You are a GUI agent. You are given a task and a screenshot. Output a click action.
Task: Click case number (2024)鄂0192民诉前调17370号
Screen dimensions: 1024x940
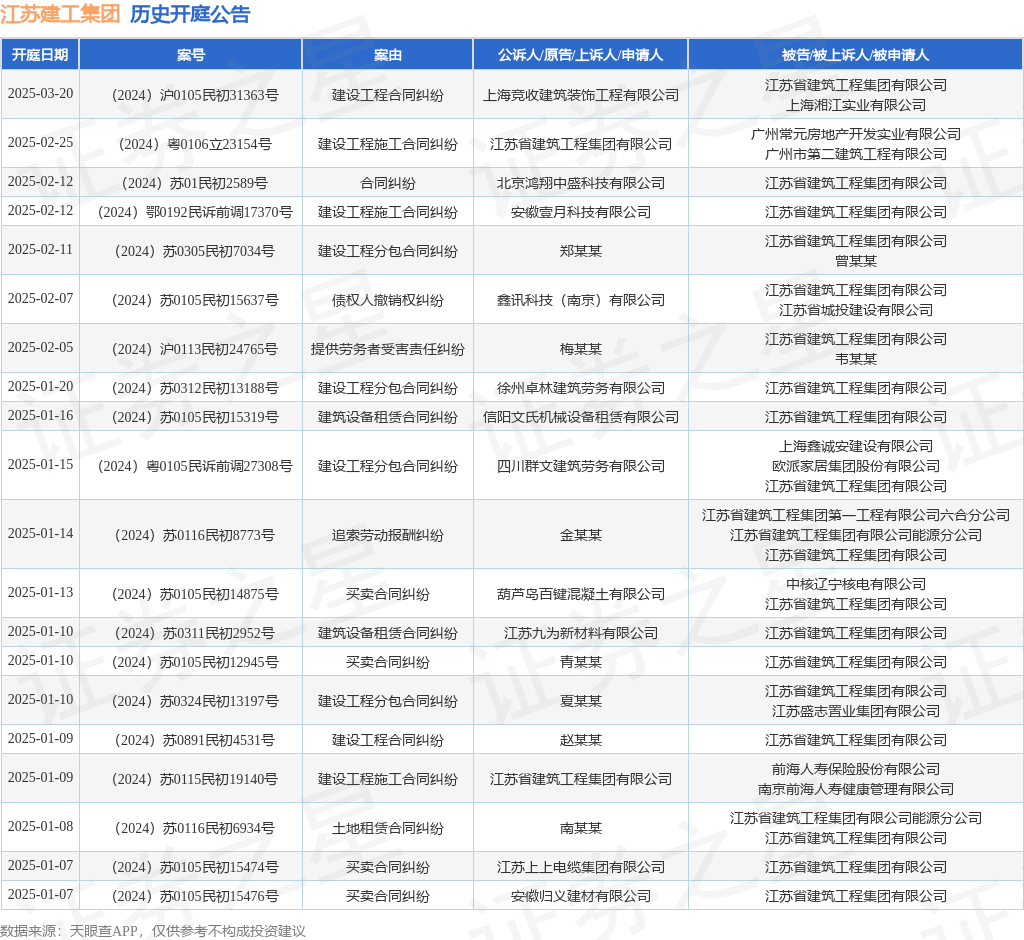195,212
